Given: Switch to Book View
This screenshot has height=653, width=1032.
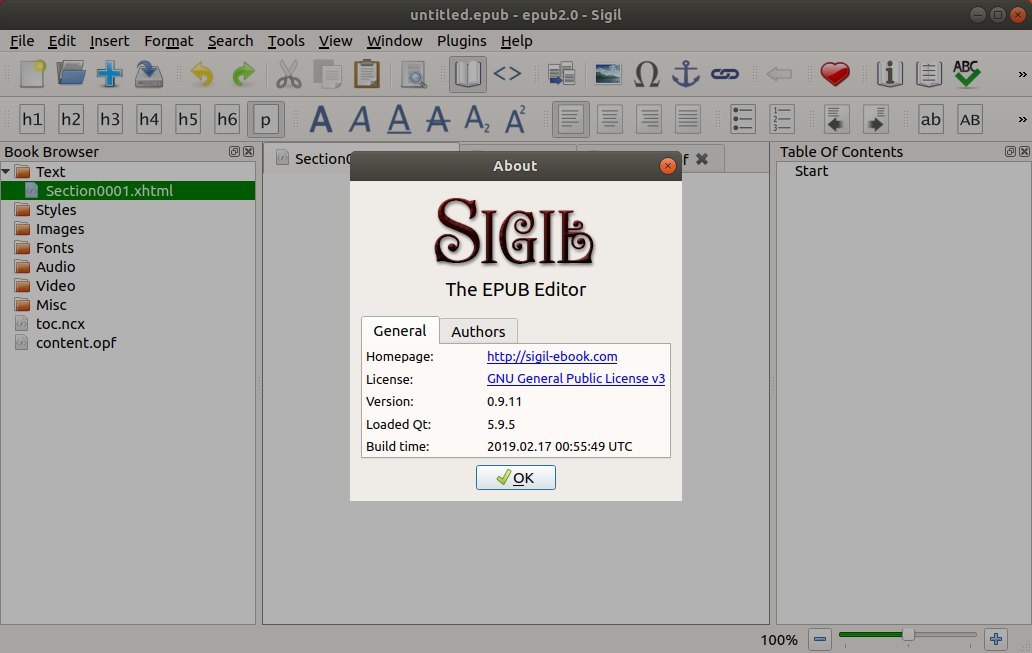Looking at the screenshot, I should pos(468,74).
